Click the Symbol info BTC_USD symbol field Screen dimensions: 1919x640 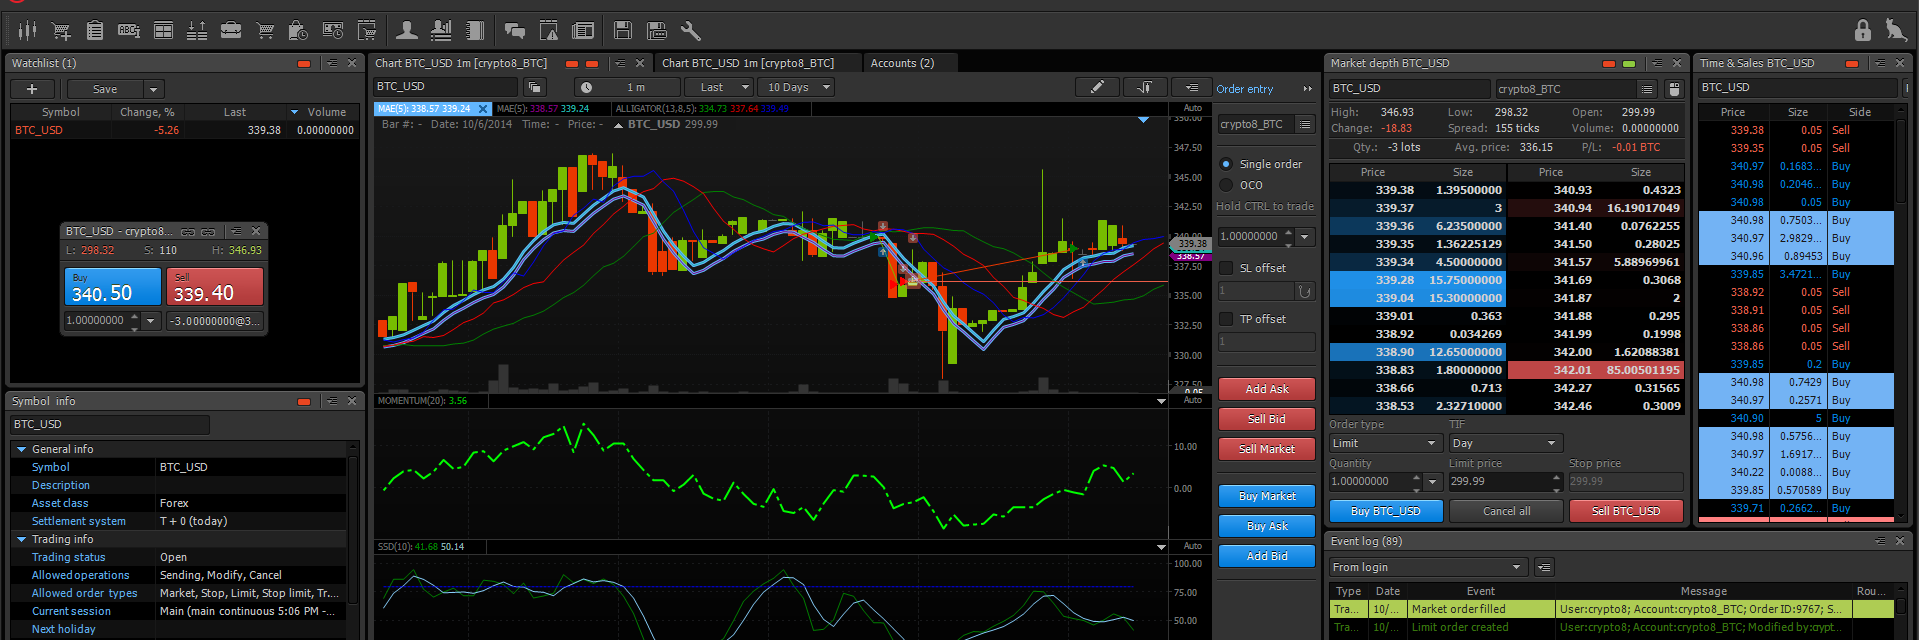click(x=110, y=424)
